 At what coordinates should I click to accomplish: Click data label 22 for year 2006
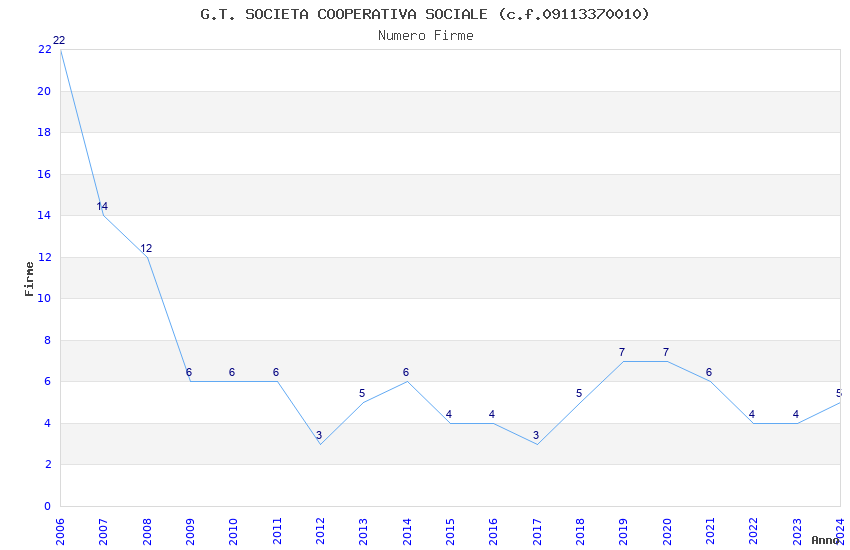(x=59, y=40)
